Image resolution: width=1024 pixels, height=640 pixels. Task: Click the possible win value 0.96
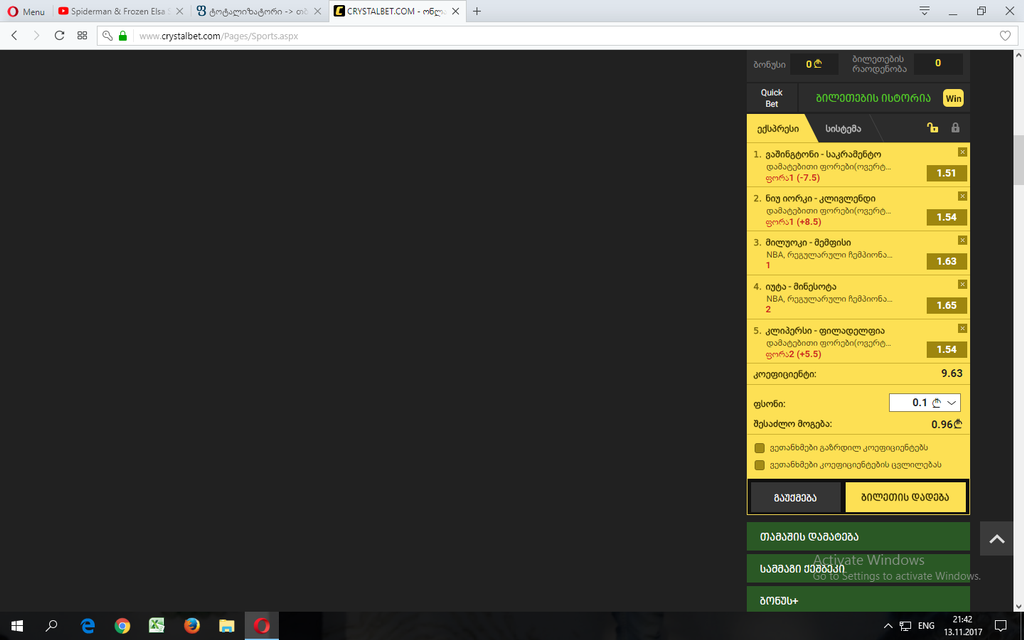[x=946, y=424]
